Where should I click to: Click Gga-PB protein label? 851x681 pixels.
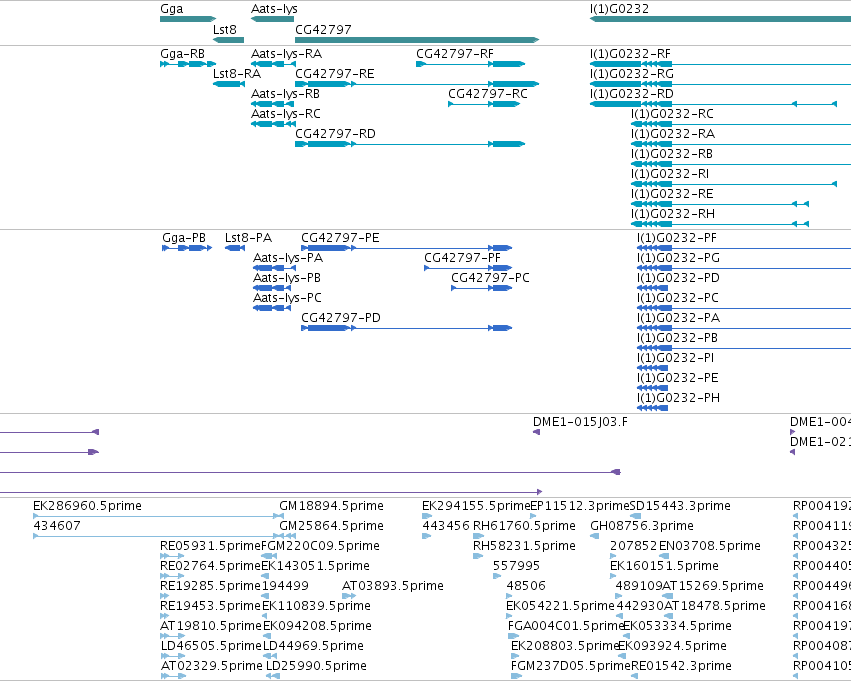pos(184,238)
